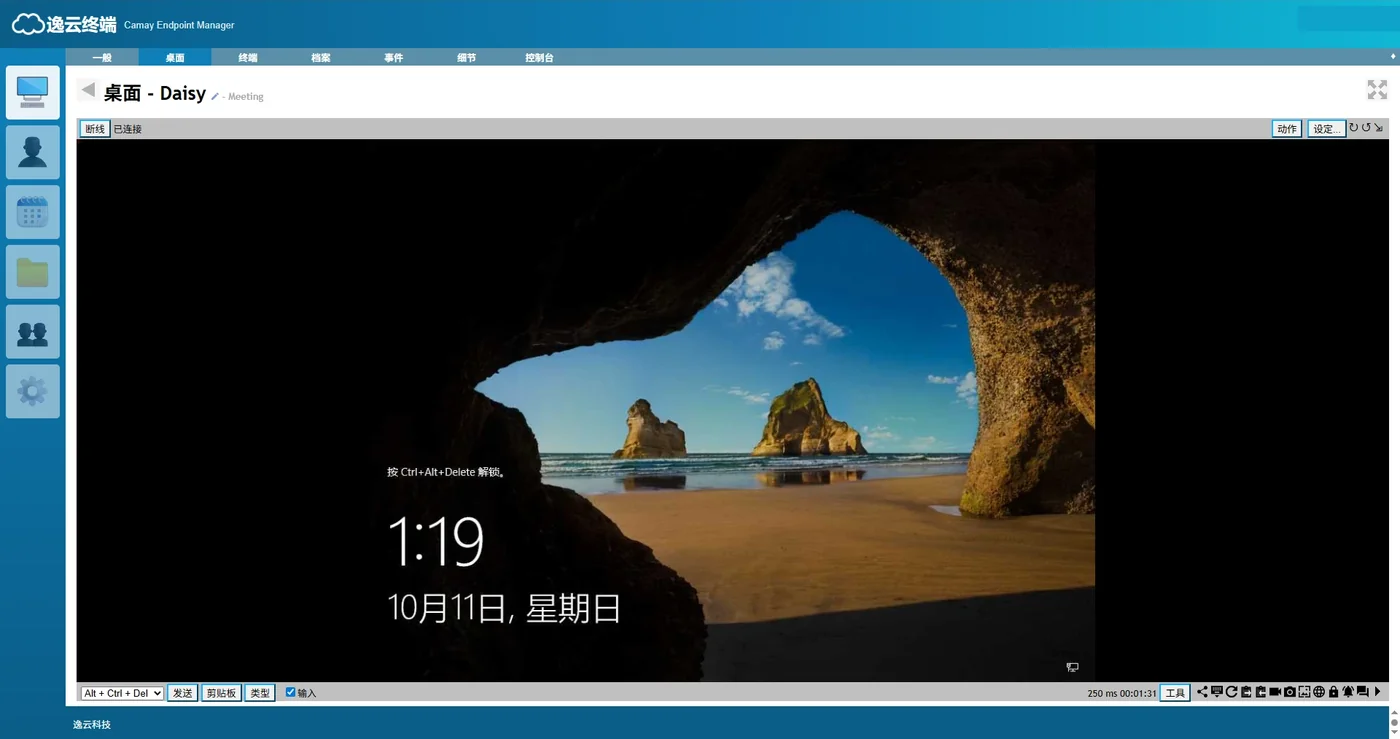
Task: Open the folder icon in the sidebar
Action: [x=33, y=272]
